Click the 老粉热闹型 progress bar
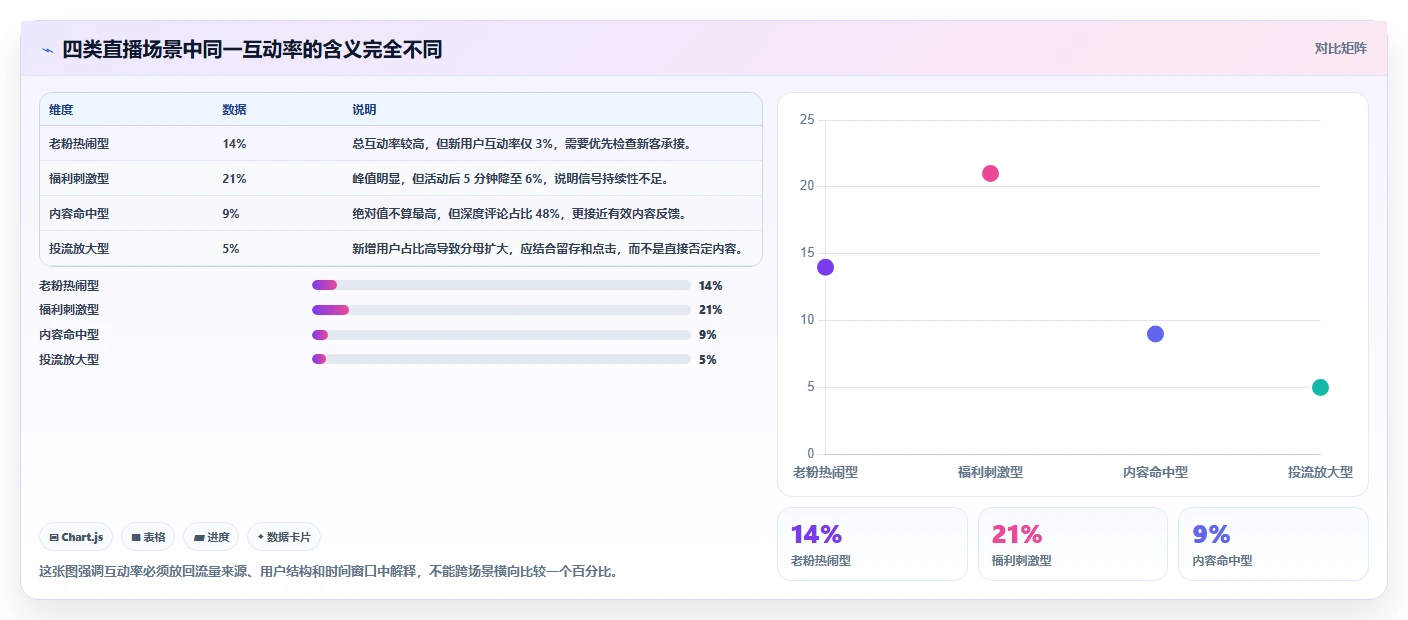 (x=501, y=285)
